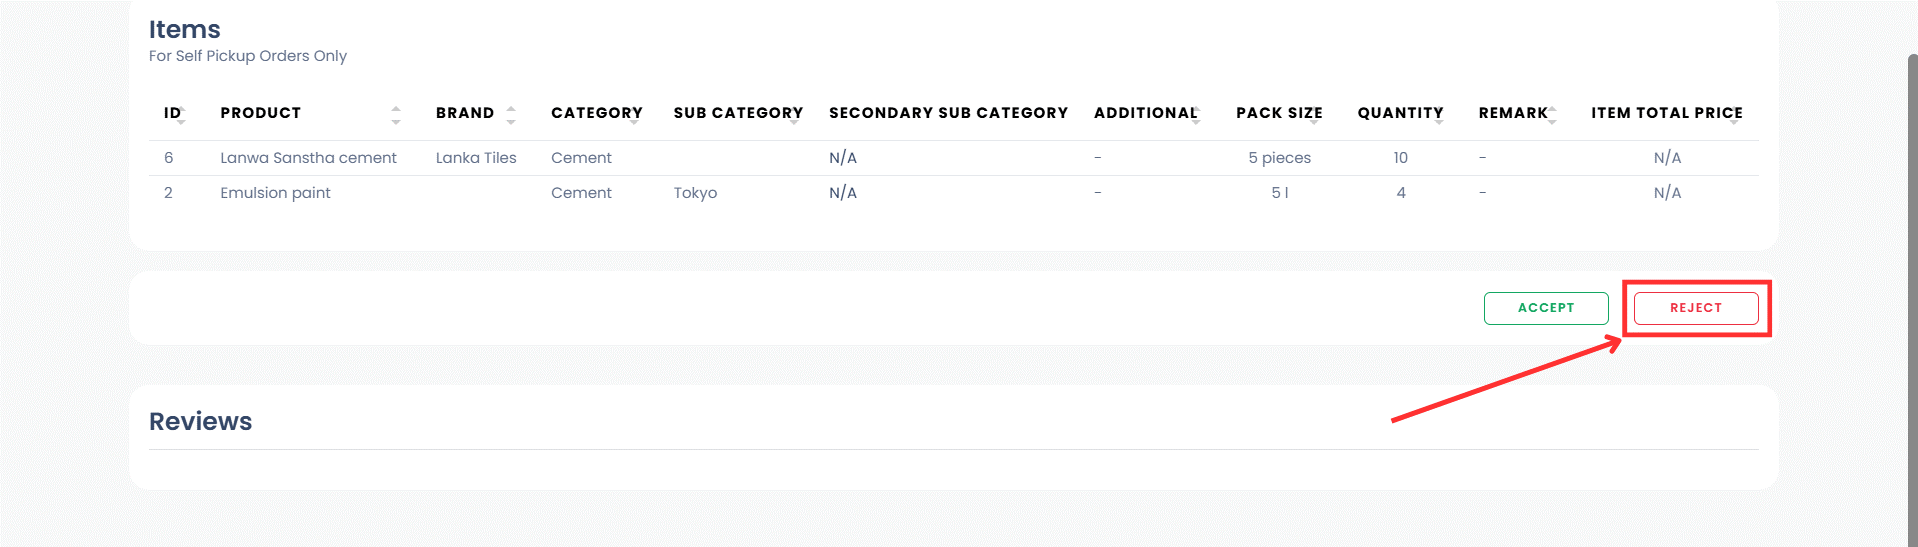Sort by the QUANTITY column header
The height and width of the screenshot is (547, 1918).
1399,113
